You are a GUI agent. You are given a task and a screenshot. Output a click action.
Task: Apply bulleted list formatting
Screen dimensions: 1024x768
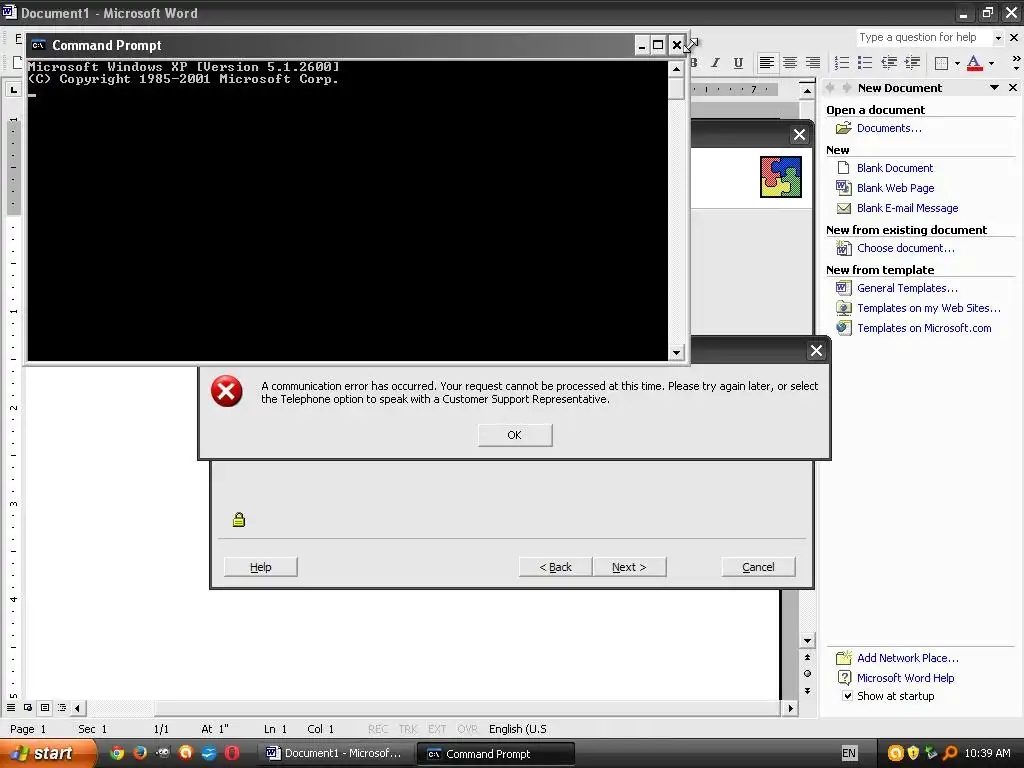[865, 63]
